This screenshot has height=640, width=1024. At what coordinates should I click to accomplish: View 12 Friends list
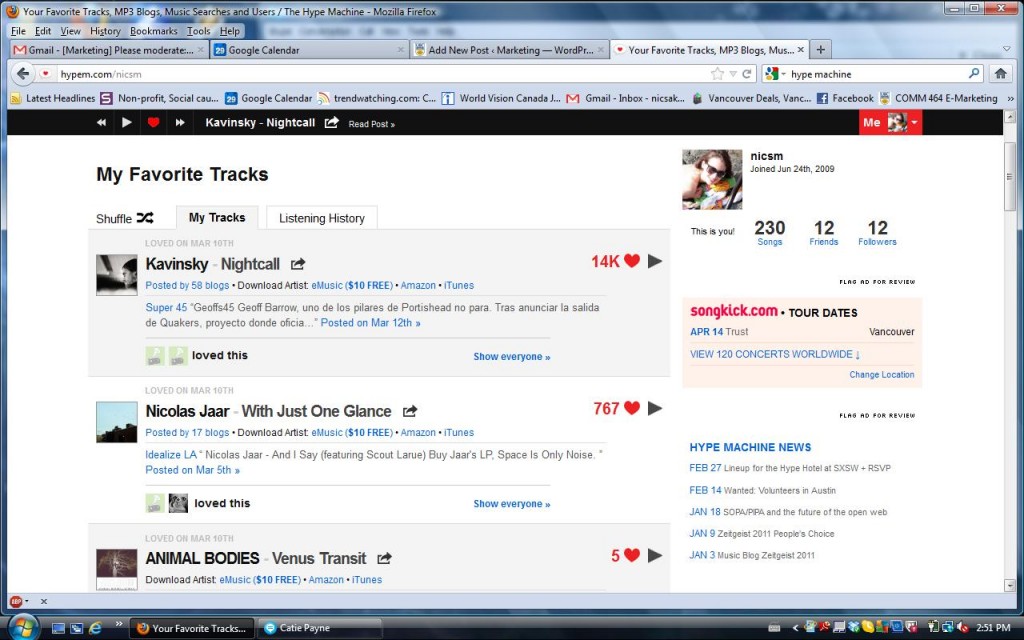[x=824, y=232]
